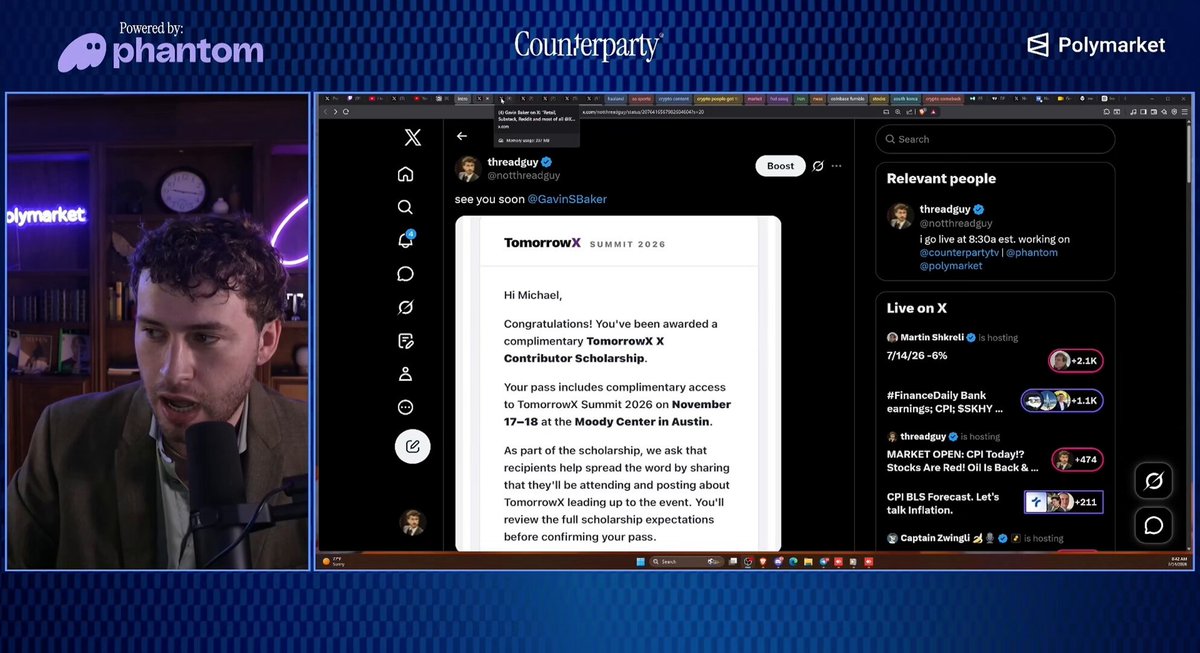
Task: Go to the Home feed icon
Action: tap(405, 174)
